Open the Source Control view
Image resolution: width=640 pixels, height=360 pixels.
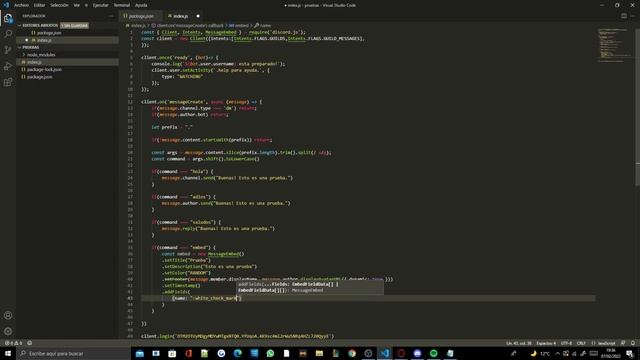(x=8, y=50)
